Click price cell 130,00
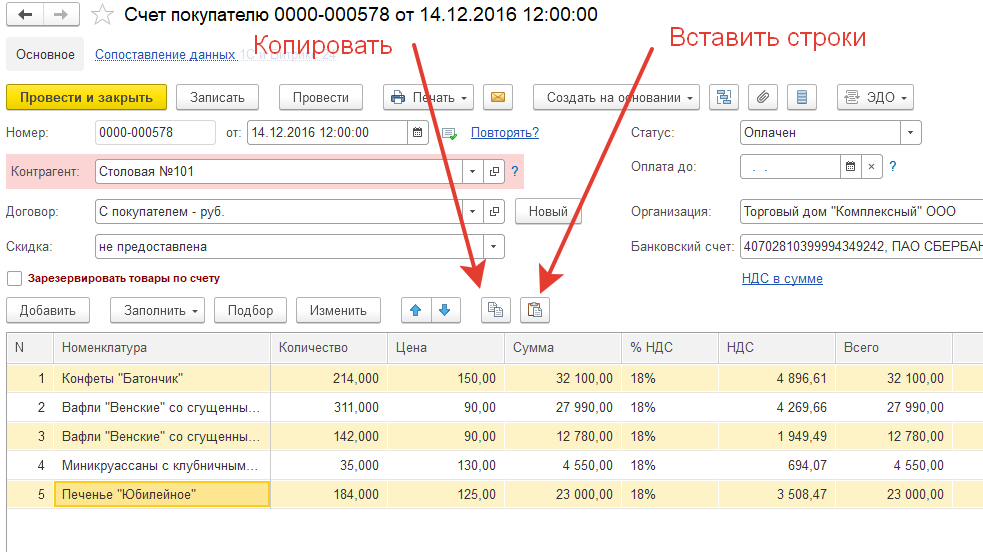 point(446,466)
